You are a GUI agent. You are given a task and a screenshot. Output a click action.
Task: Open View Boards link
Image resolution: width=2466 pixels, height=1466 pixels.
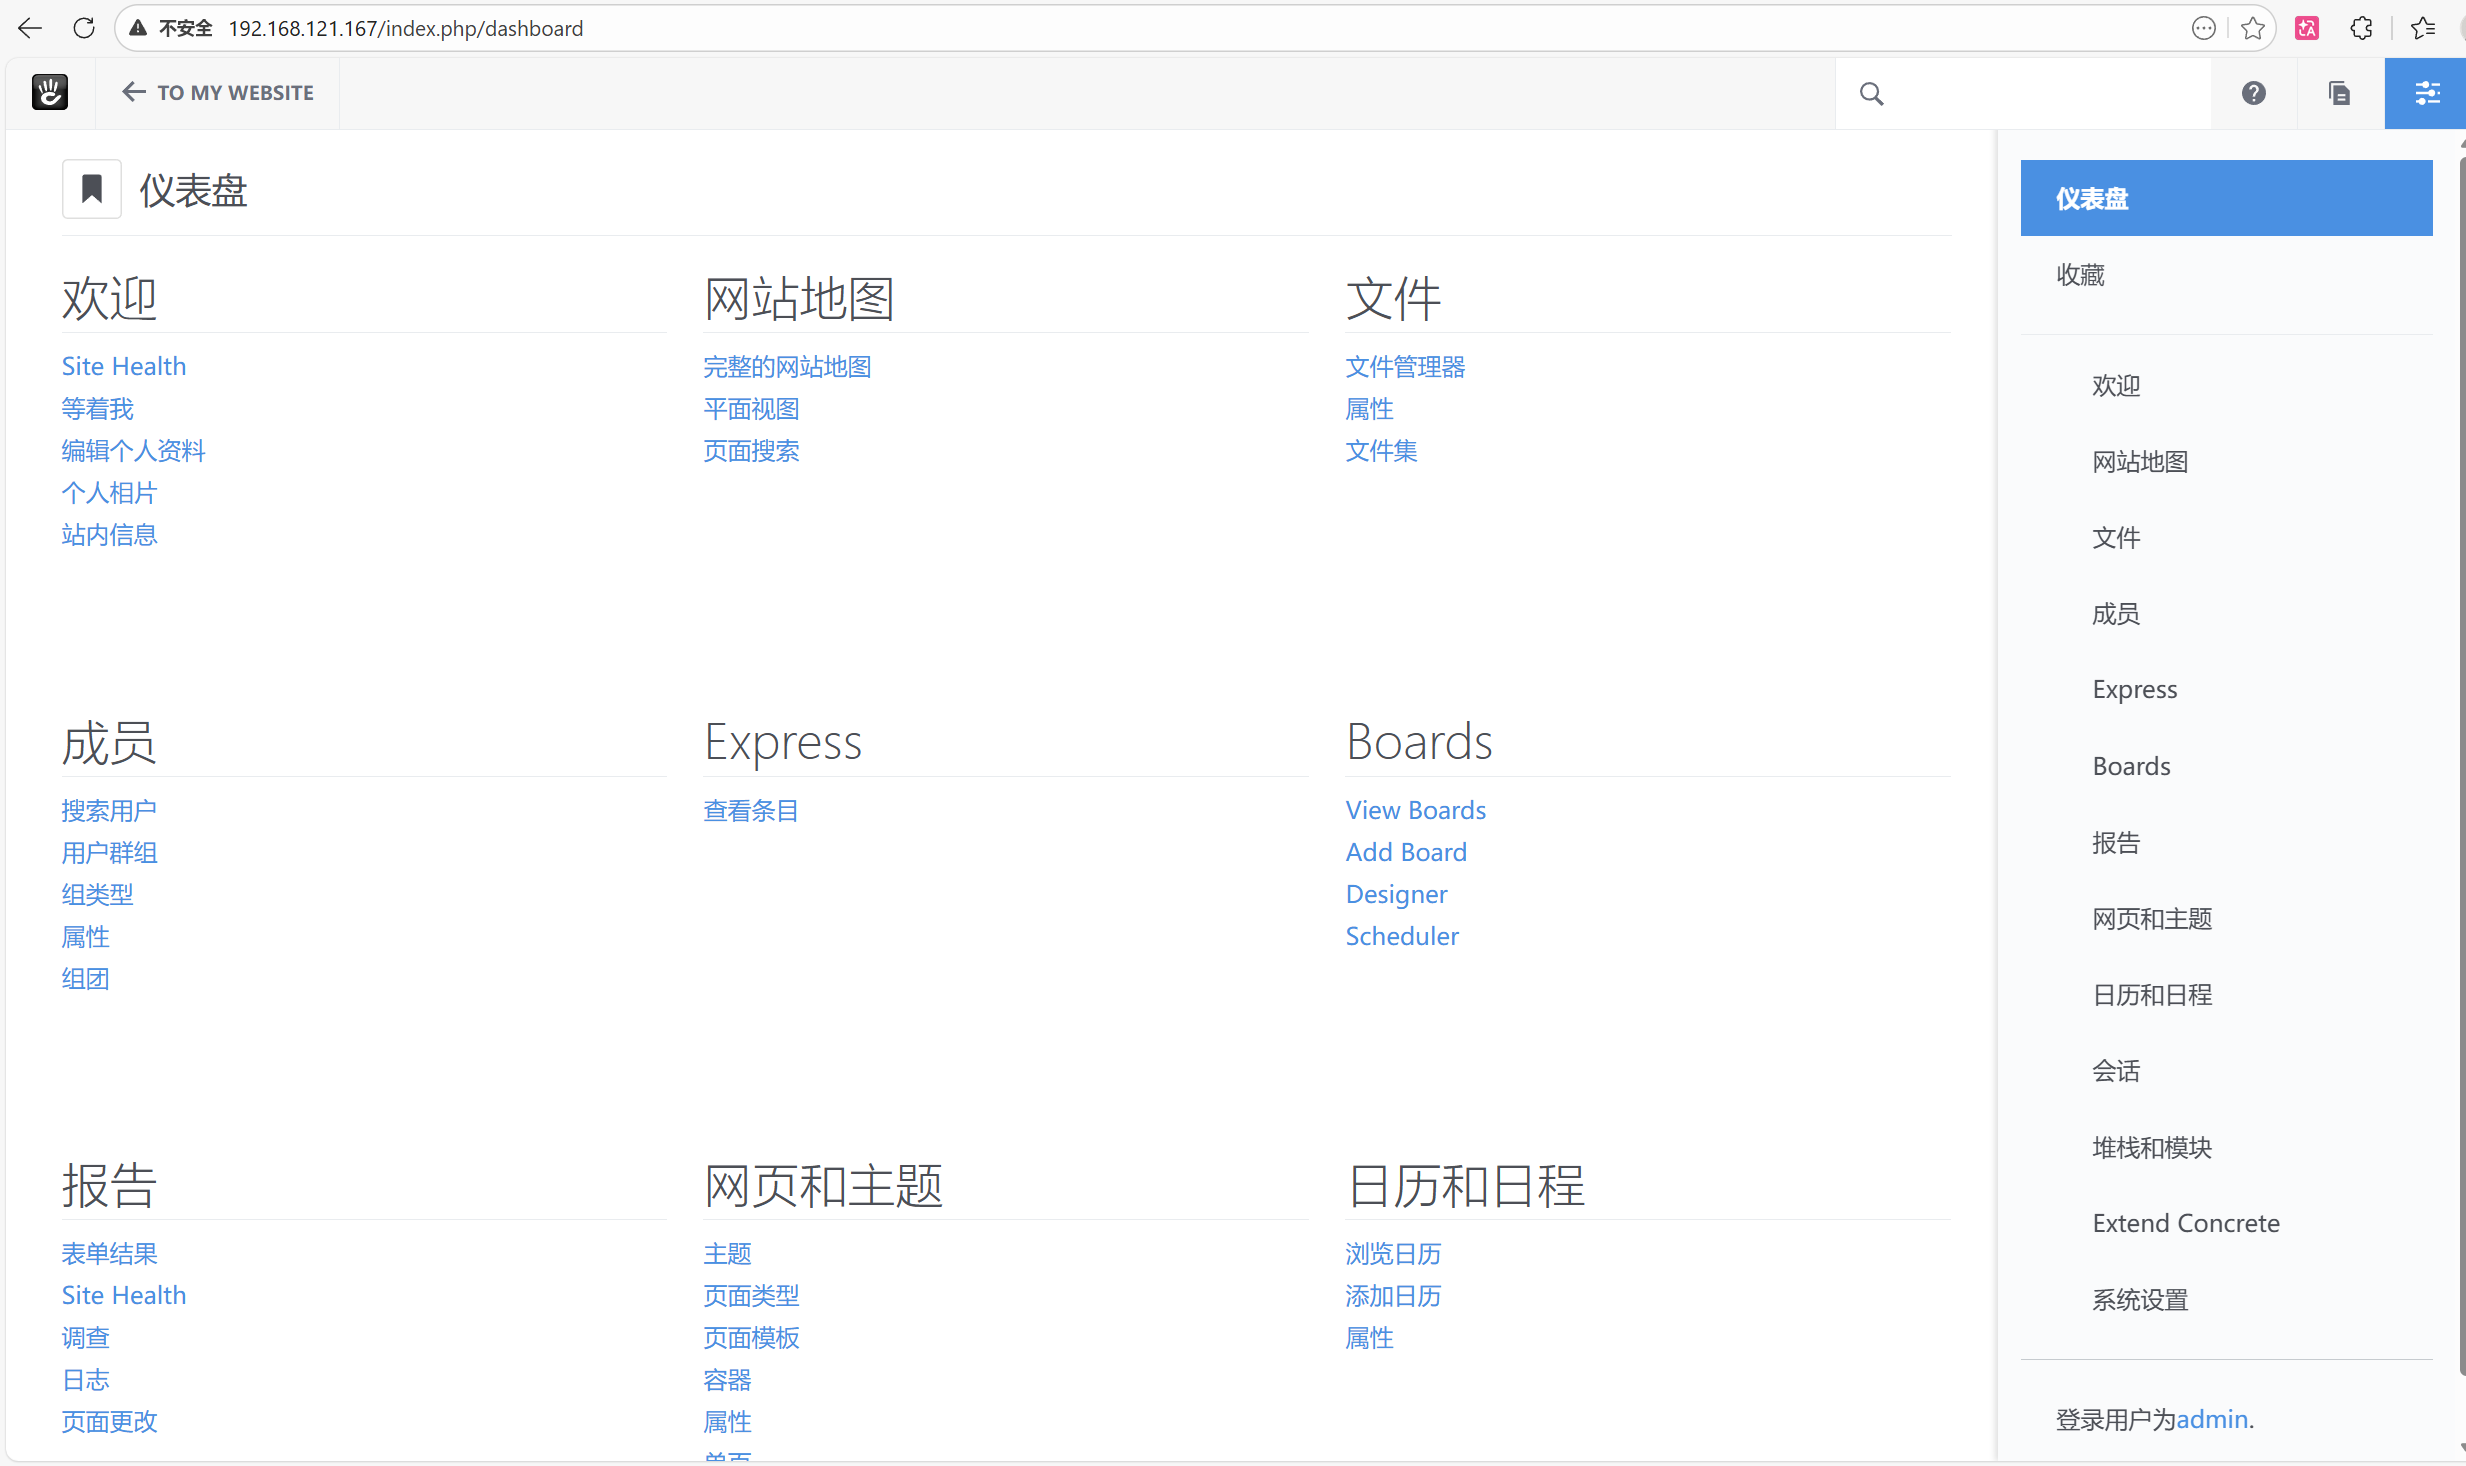click(1414, 810)
